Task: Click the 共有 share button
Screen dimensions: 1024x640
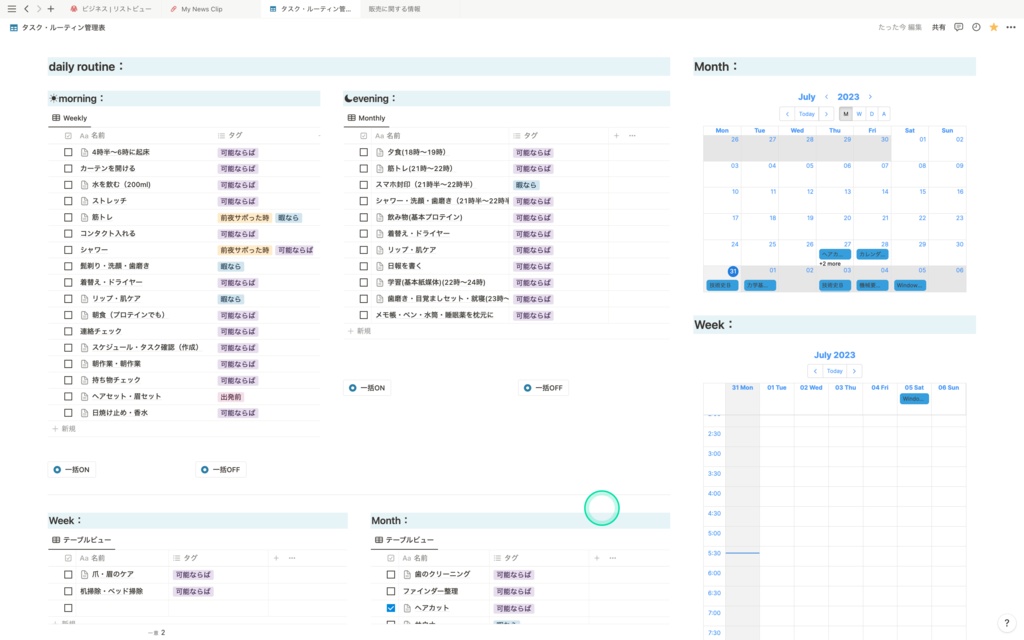Action: [x=938, y=27]
